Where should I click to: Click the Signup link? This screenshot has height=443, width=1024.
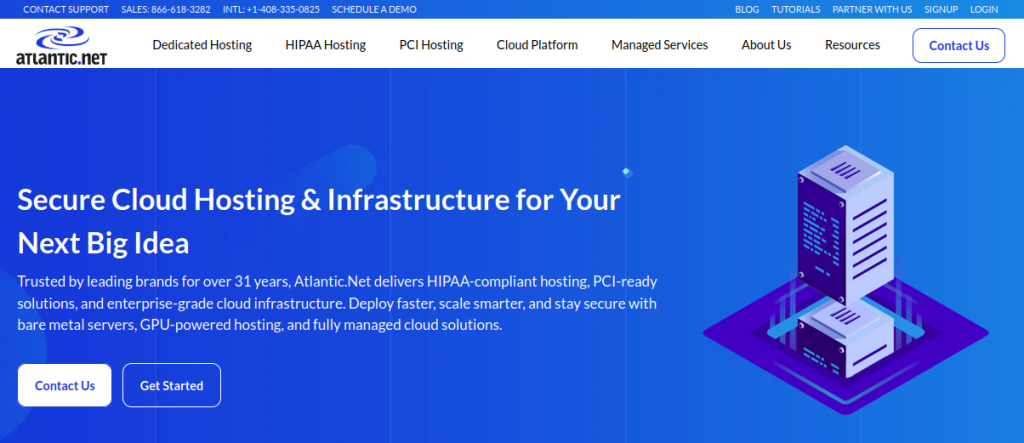click(x=941, y=9)
